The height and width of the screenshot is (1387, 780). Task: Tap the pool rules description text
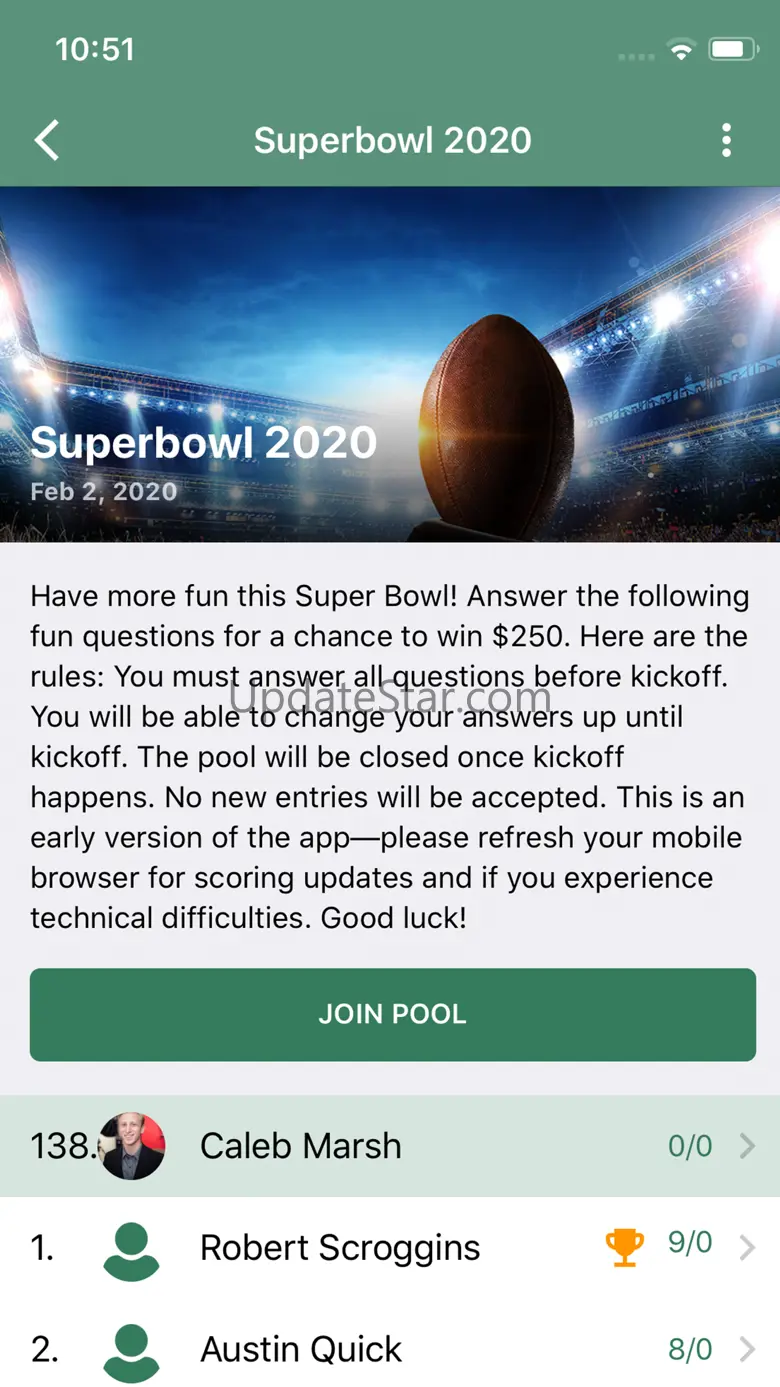(x=390, y=757)
